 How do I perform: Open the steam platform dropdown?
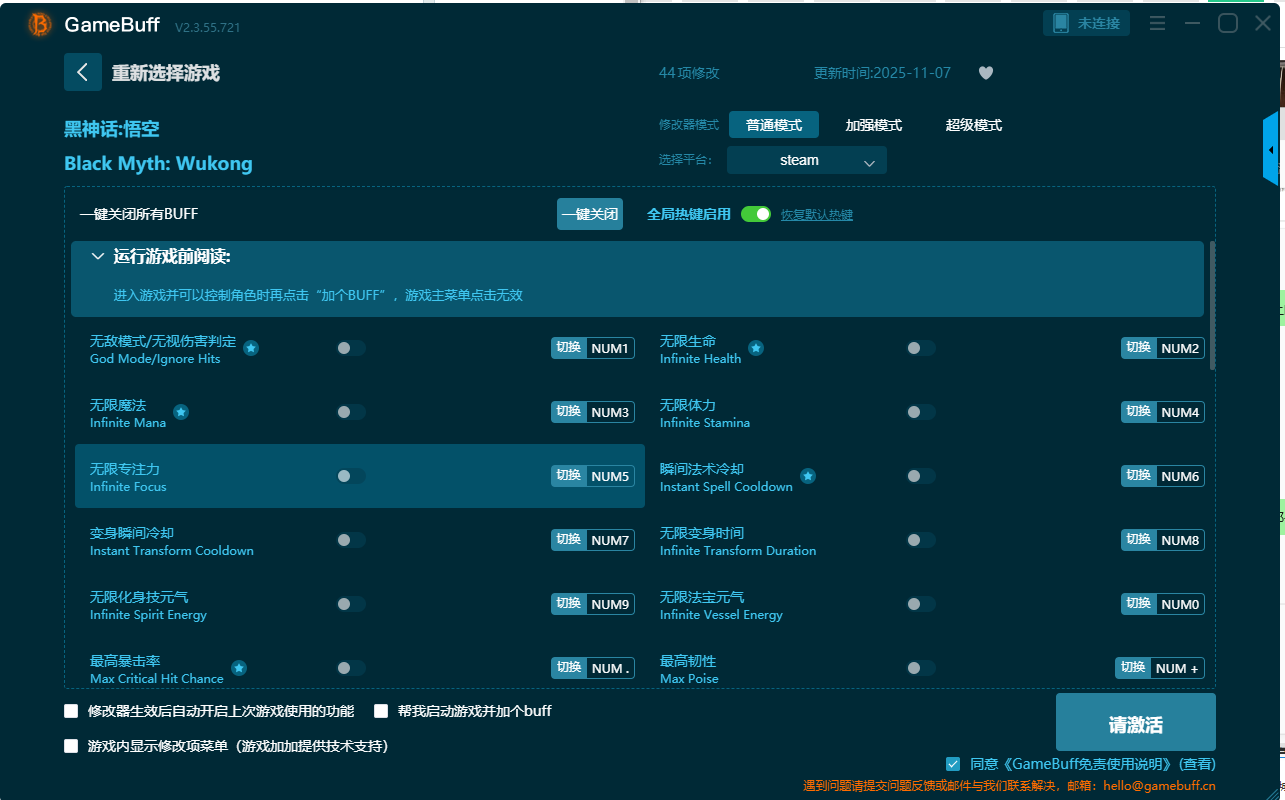(x=807, y=160)
